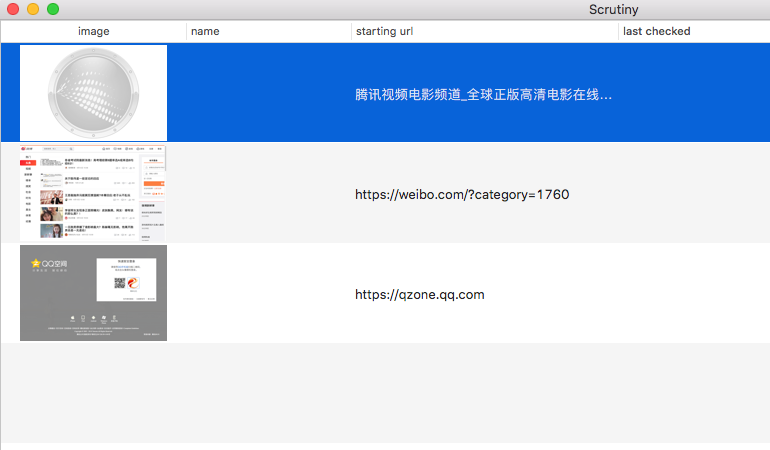This screenshot has height=450, width=770.
Task: Minimize the Scrutiny window
Action: pos(33,9)
